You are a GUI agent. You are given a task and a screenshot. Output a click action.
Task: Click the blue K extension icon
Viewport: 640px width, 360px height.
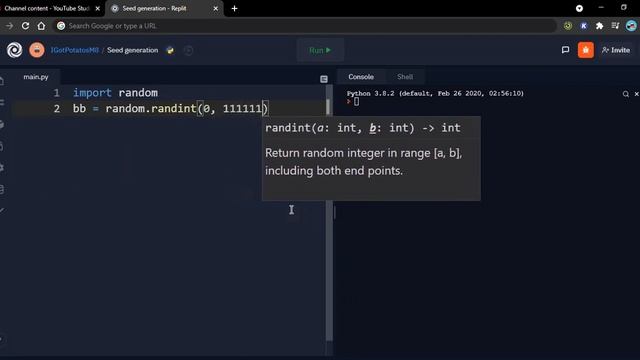coord(584,26)
